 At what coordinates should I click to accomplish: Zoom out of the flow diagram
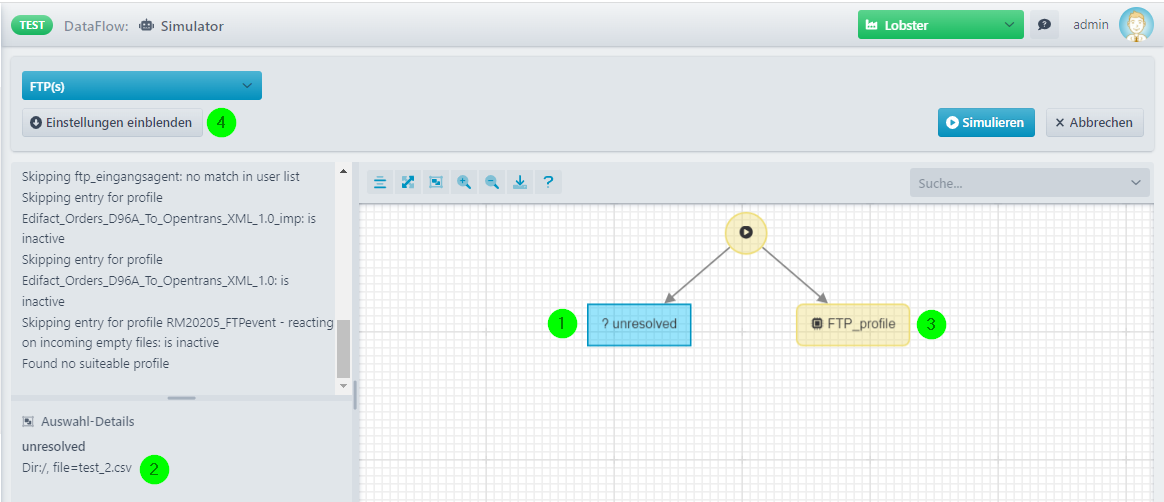[x=492, y=182]
